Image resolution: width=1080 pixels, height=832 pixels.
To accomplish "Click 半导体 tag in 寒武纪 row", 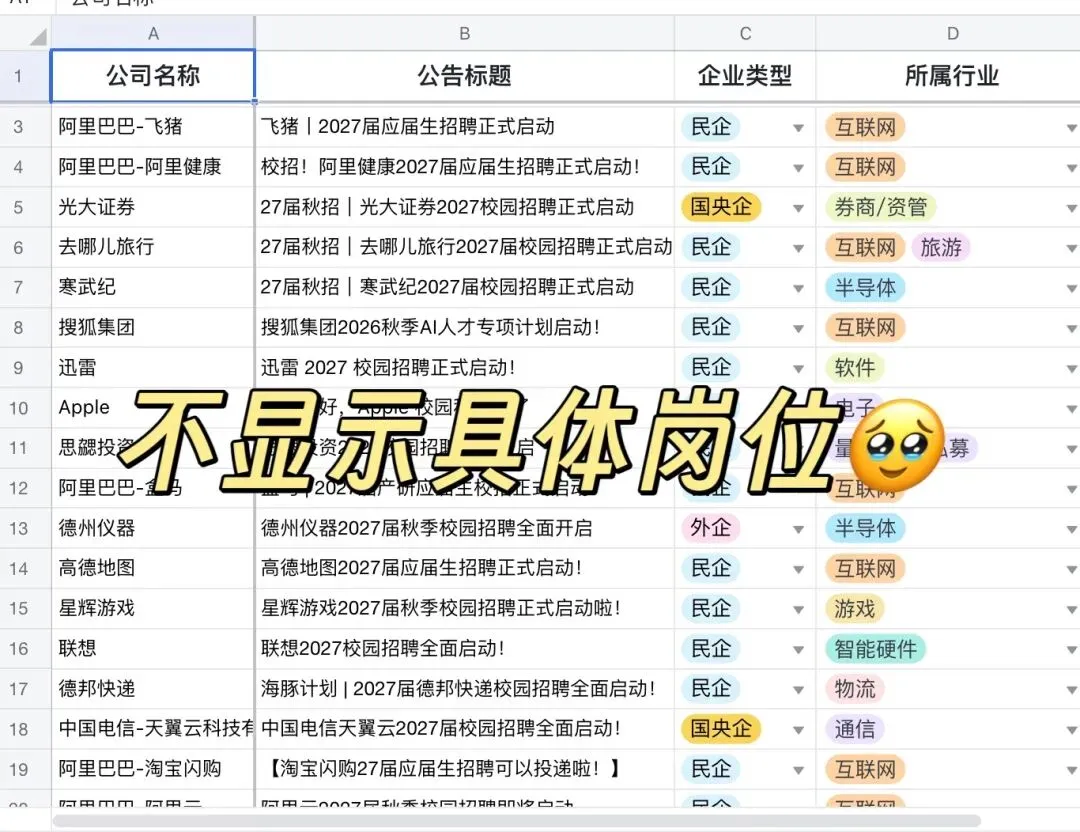I will (x=865, y=288).
